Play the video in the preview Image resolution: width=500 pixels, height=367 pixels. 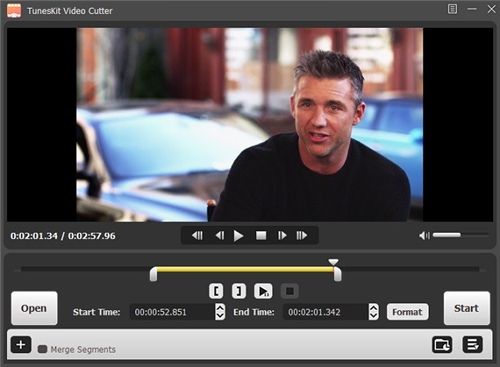pyautogui.click(x=238, y=236)
